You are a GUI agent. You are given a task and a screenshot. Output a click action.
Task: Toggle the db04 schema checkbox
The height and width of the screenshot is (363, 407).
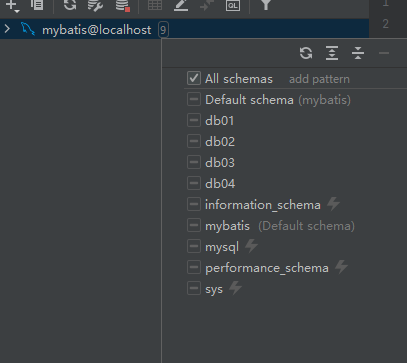click(194, 183)
